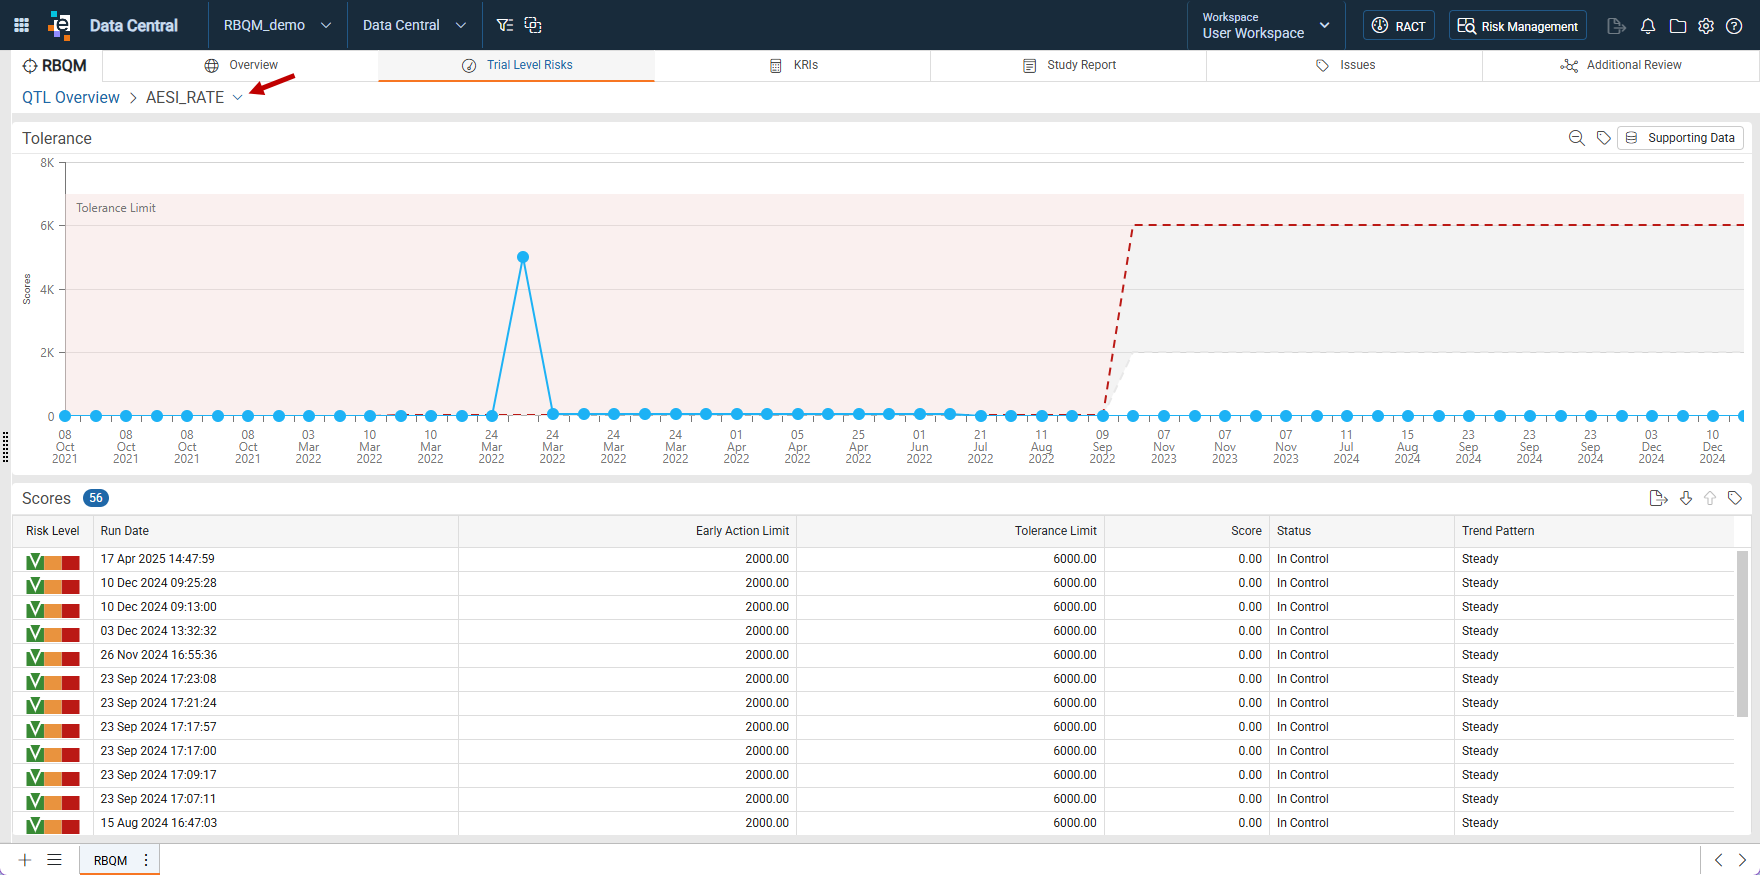The height and width of the screenshot is (875, 1760).
Task: Click risk level indicator for 23 Sep 2024 17:23:08
Action: coord(53,681)
